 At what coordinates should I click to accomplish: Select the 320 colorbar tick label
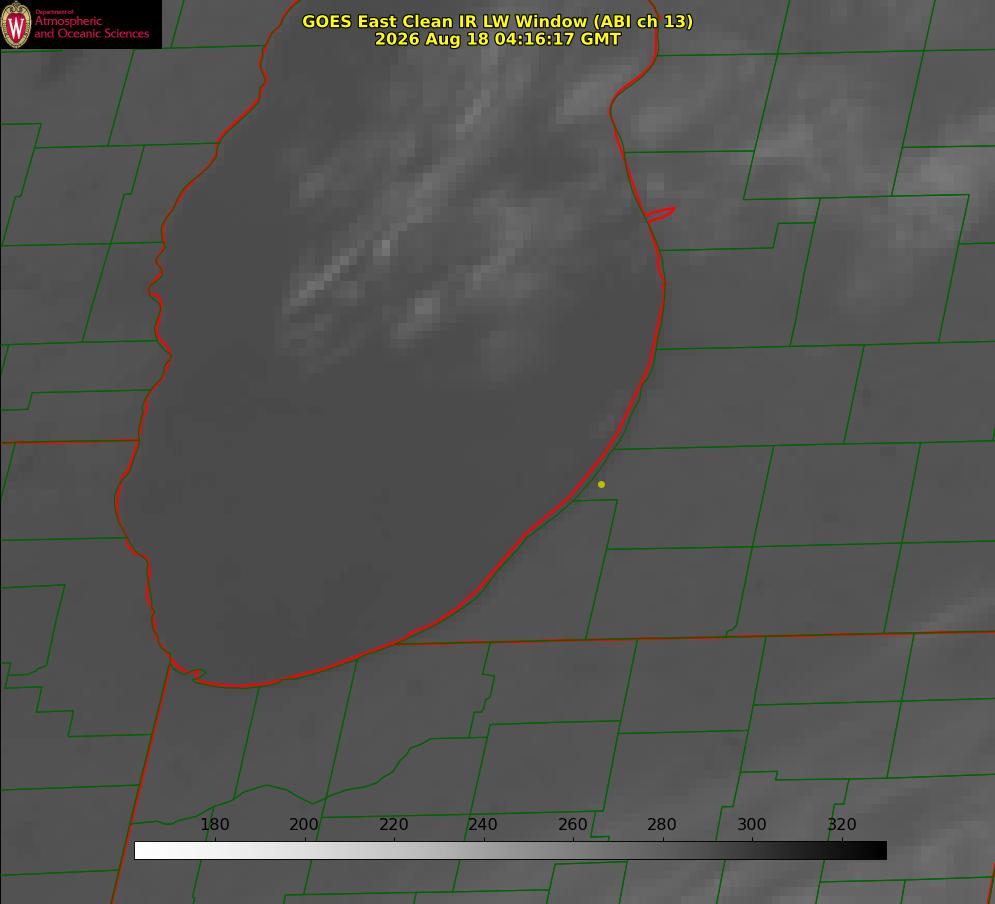tap(842, 824)
